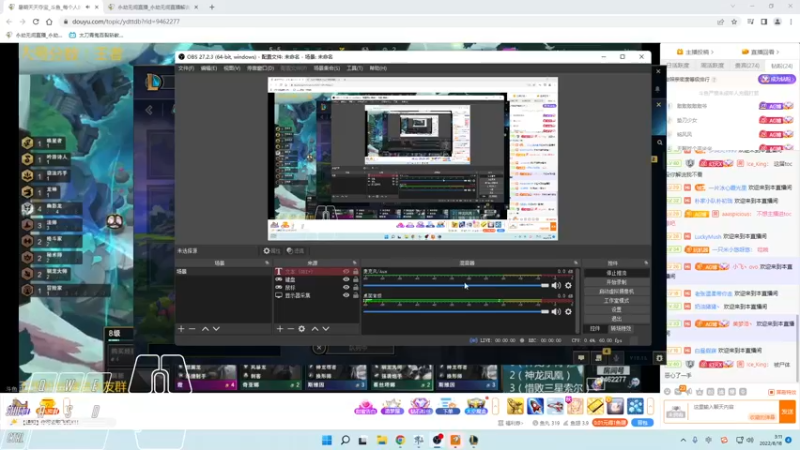This screenshot has height=450, width=800.
Task: Open Windows taskbar search
Action: tap(345, 440)
